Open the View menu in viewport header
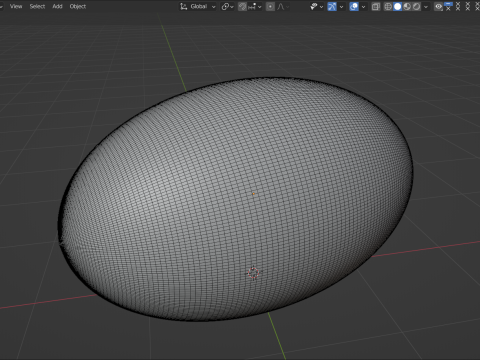This screenshot has height=360, width=480. (16, 6)
